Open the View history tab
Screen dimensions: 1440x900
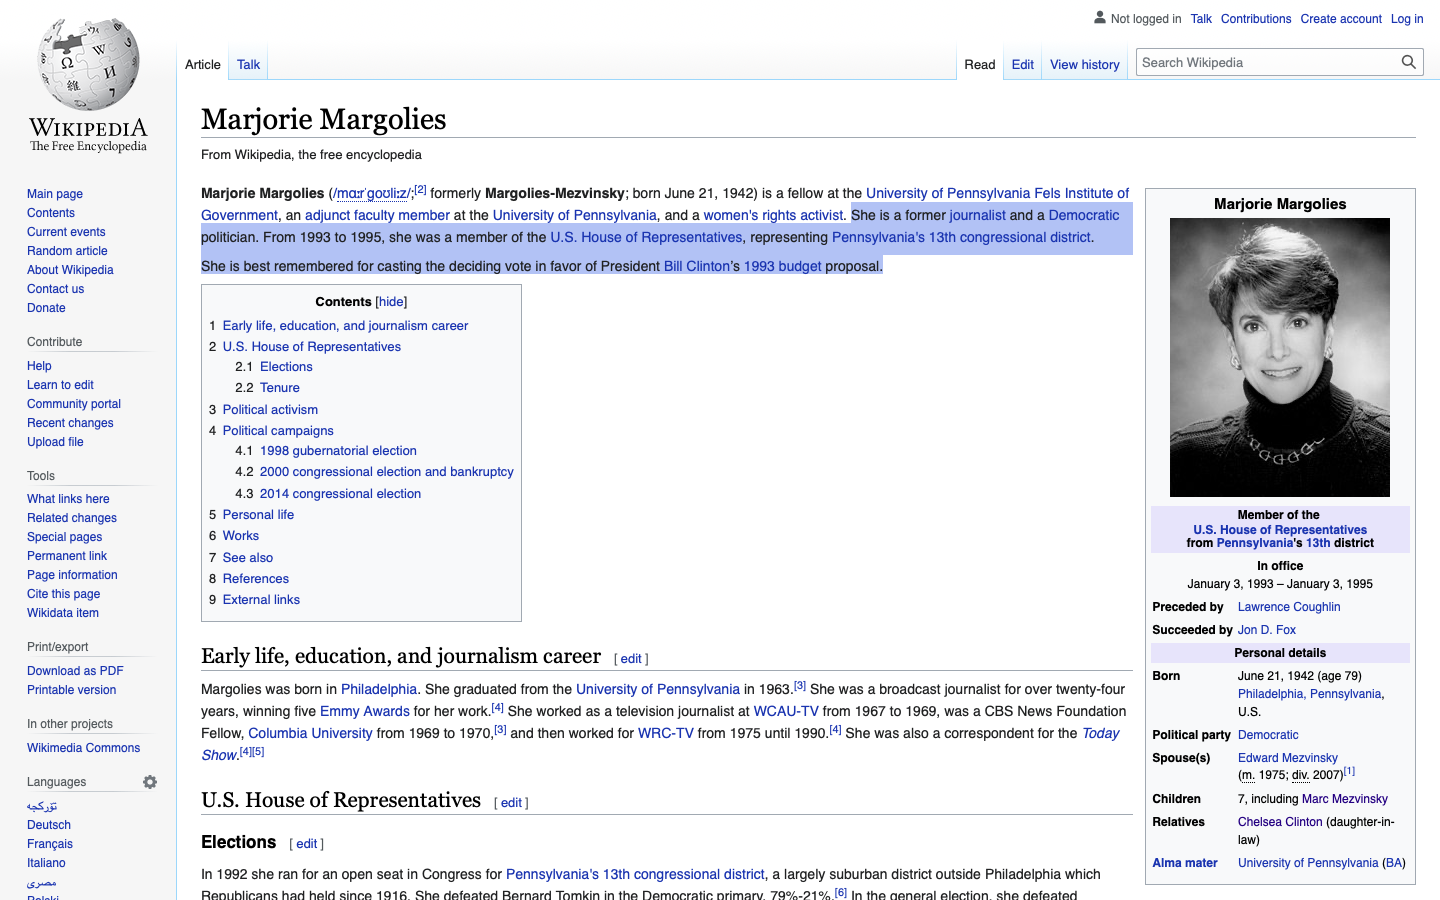(1085, 65)
